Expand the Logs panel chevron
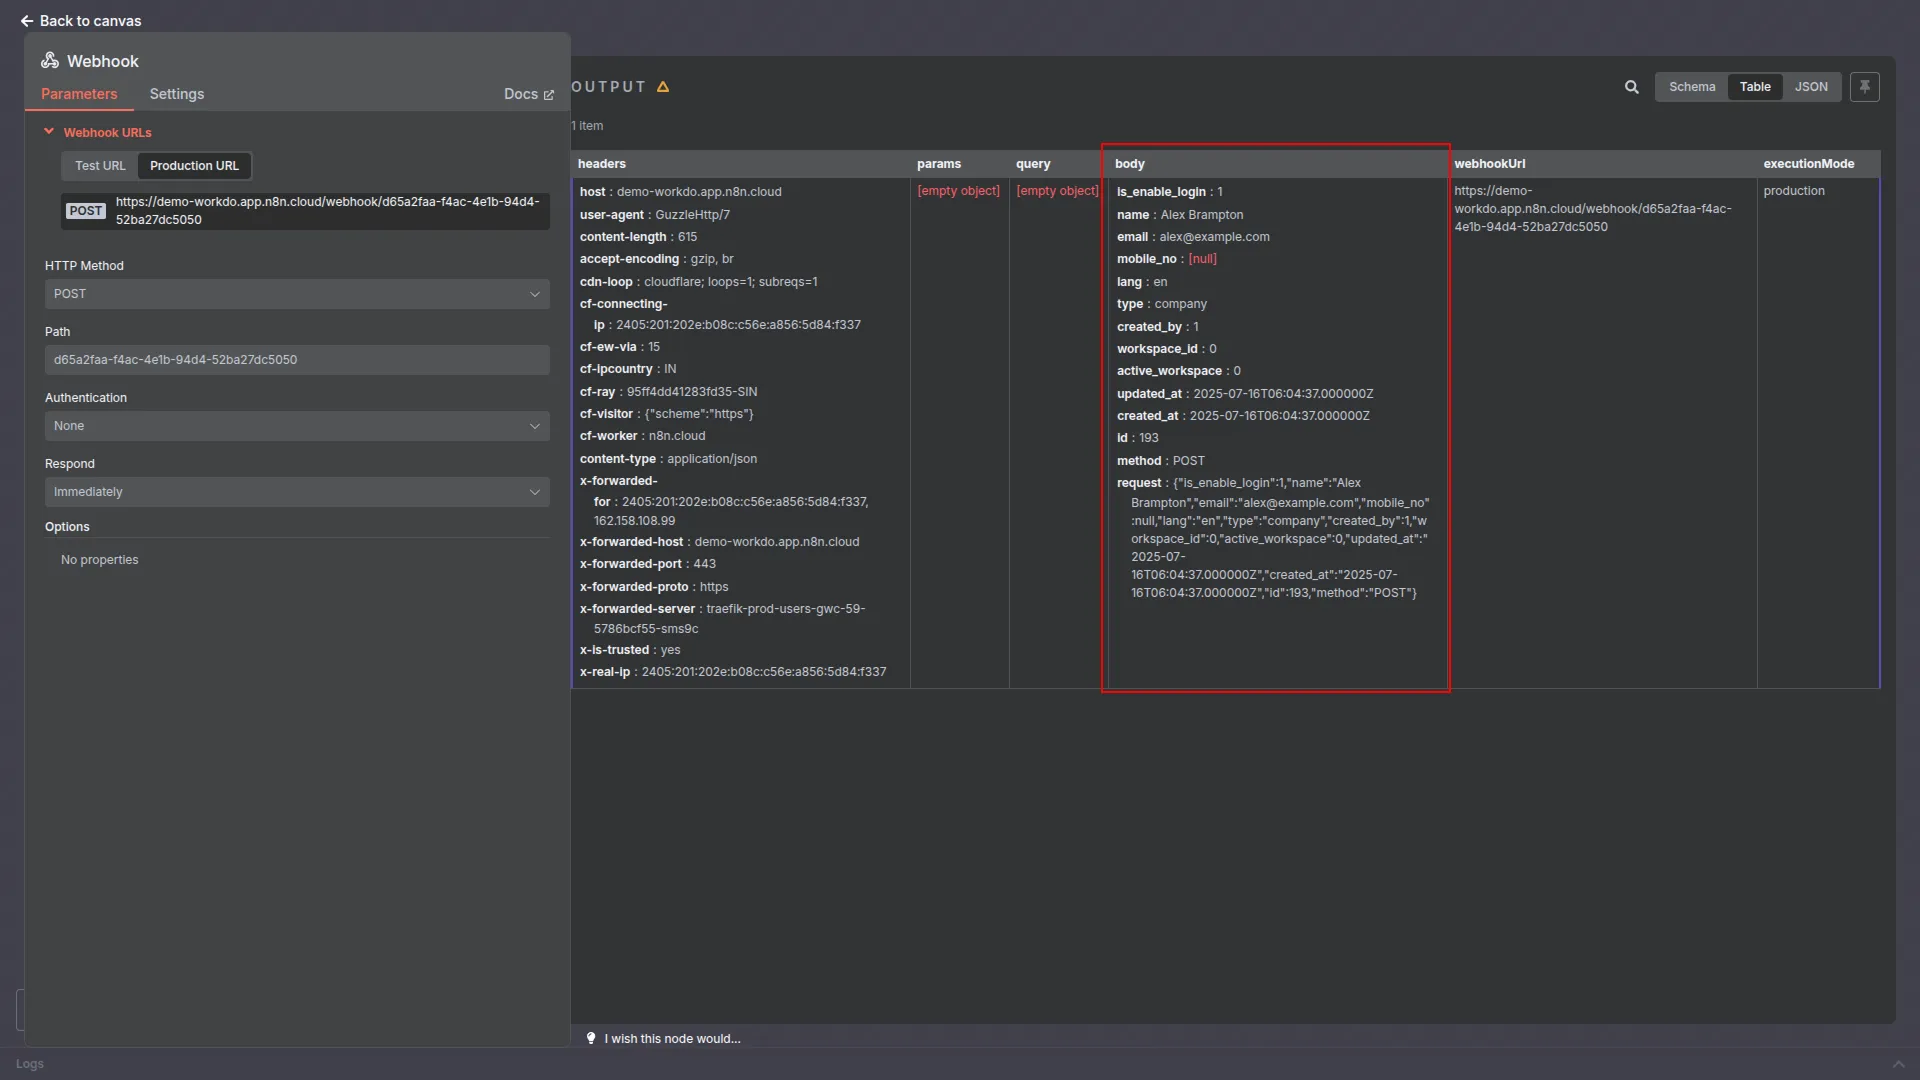The image size is (1920, 1080). coord(1898,1063)
